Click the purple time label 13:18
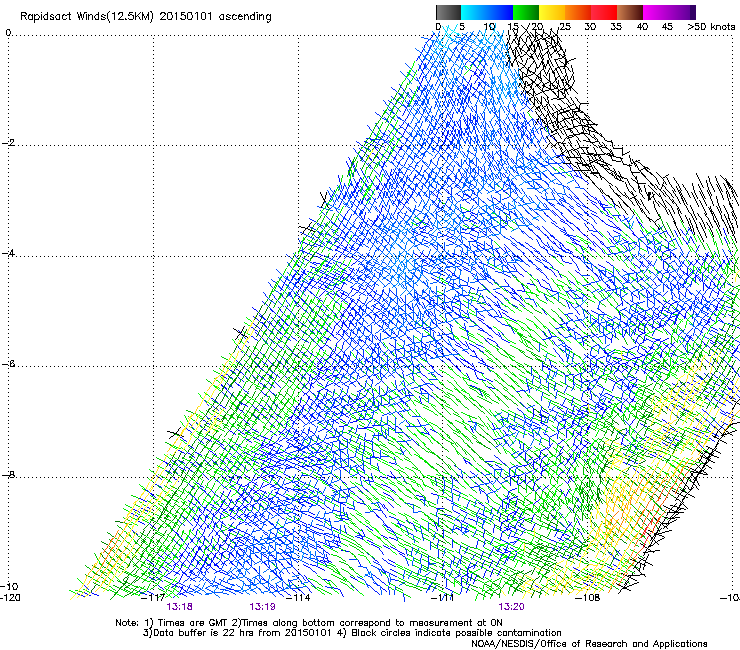This screenshot has height=650, width=740. pos(179,607)
